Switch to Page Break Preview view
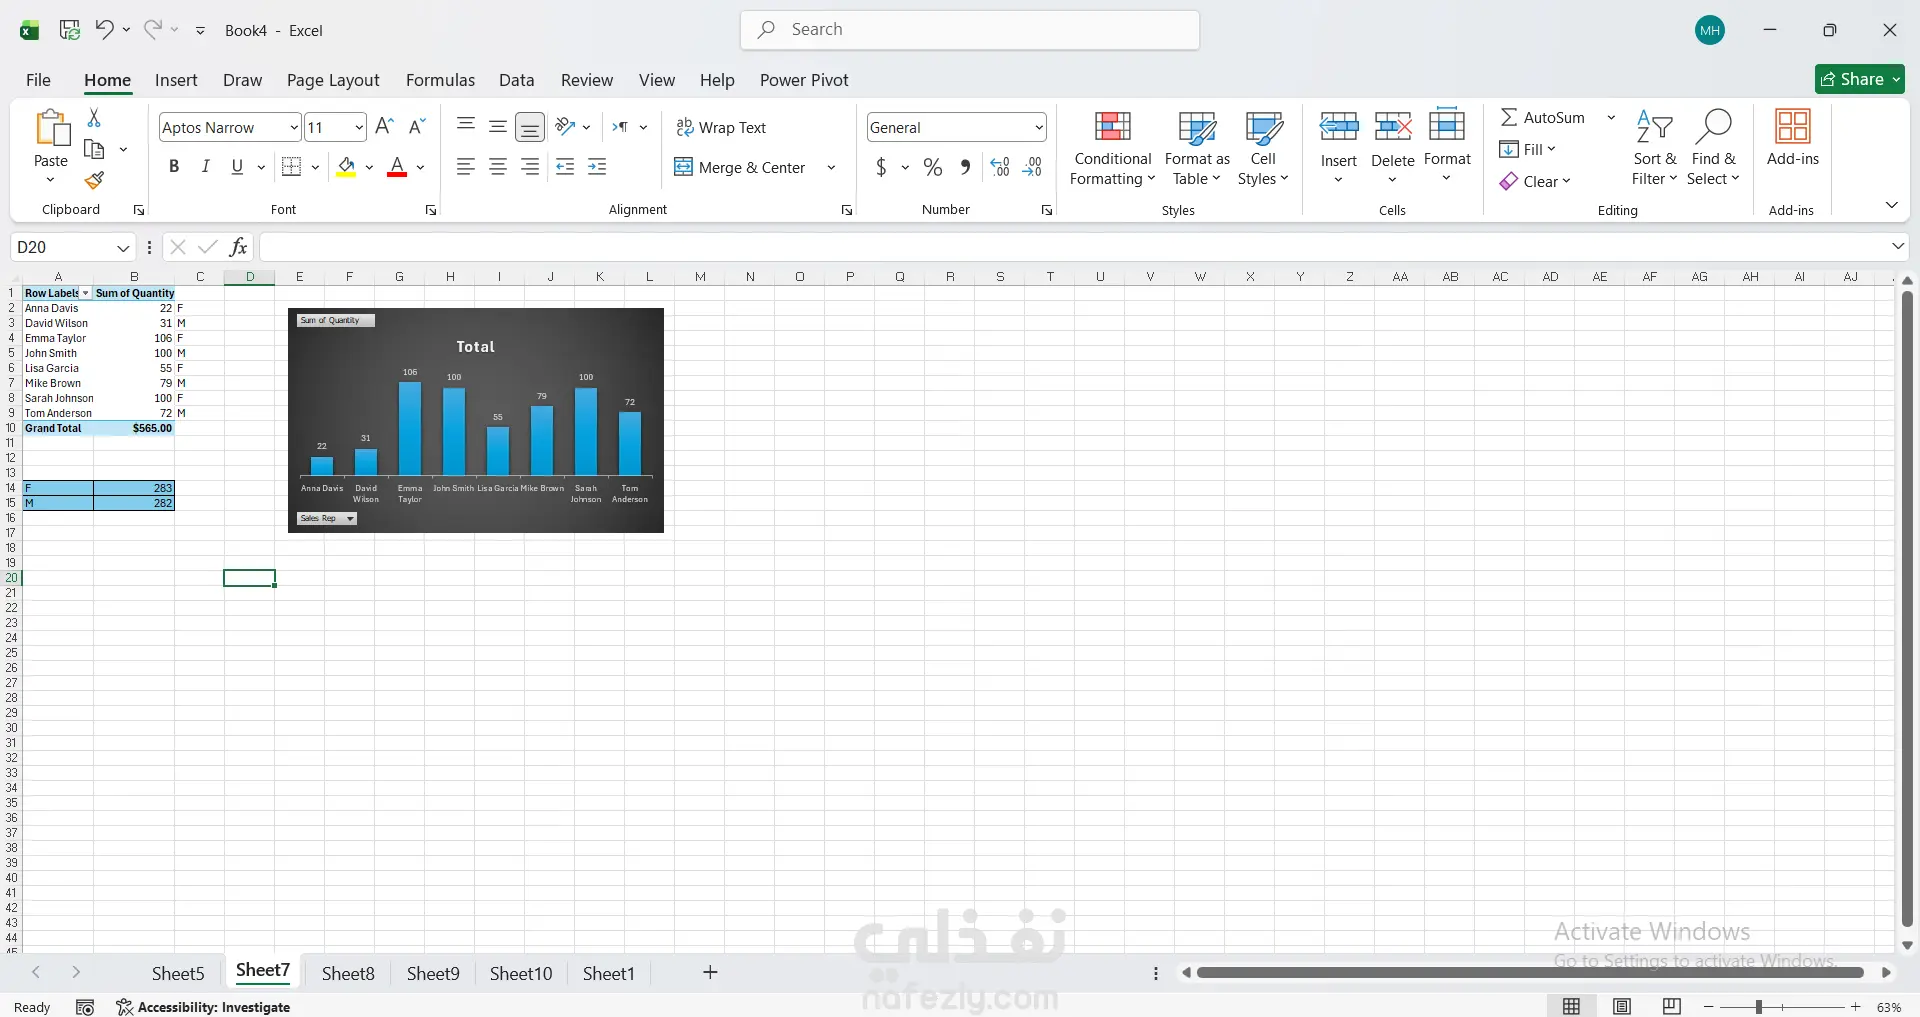The height and width of the screenshot is (1017, 1920). coord(1672,1006)
